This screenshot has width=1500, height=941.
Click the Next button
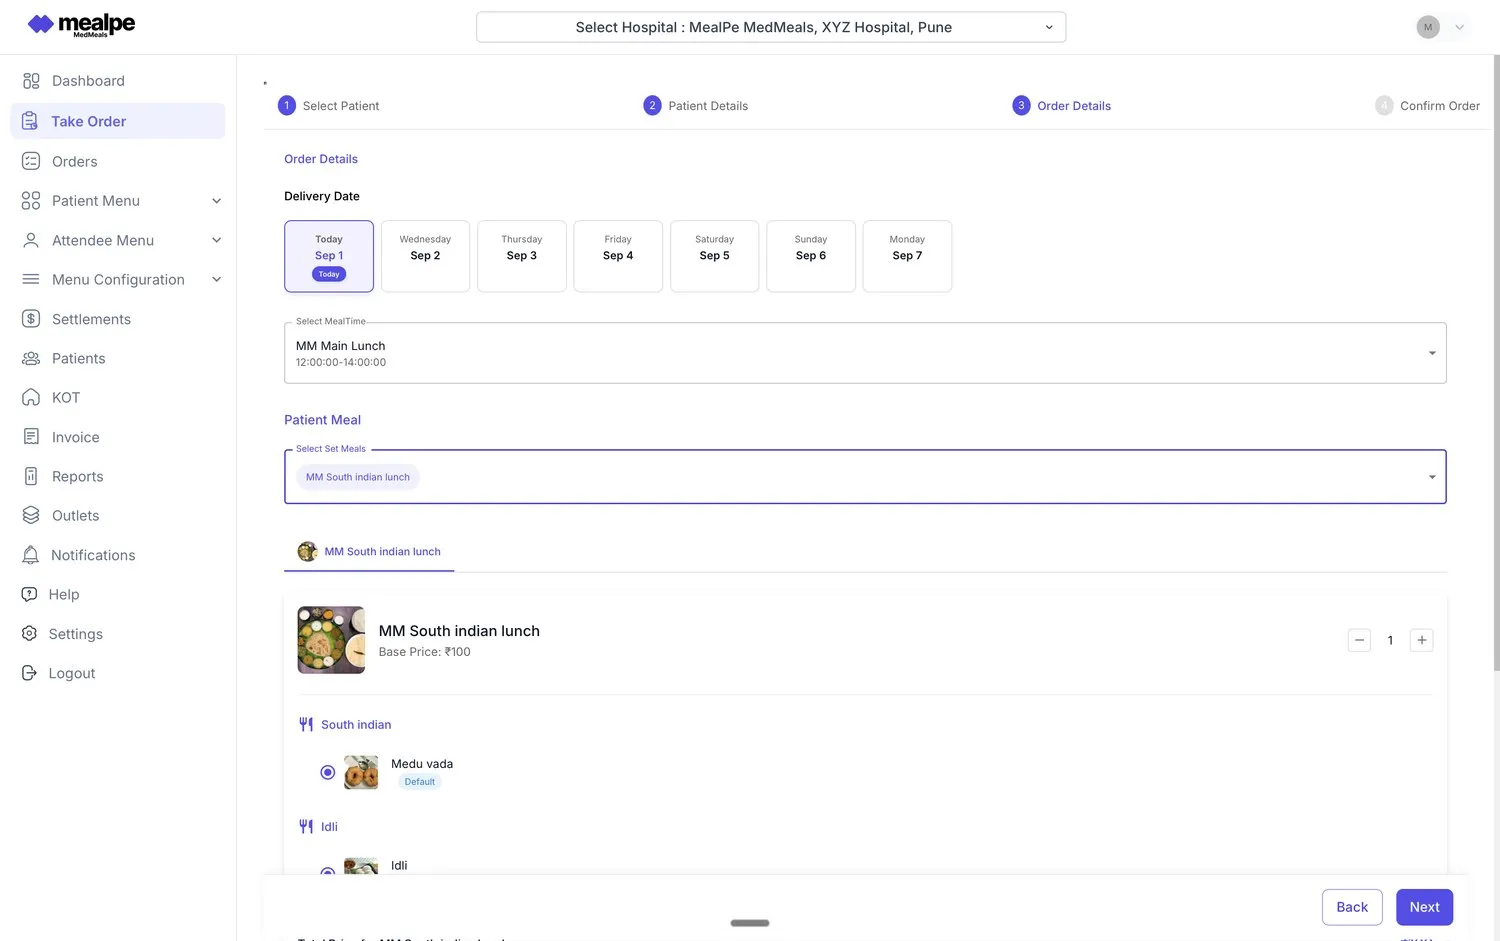[1424, 907]
